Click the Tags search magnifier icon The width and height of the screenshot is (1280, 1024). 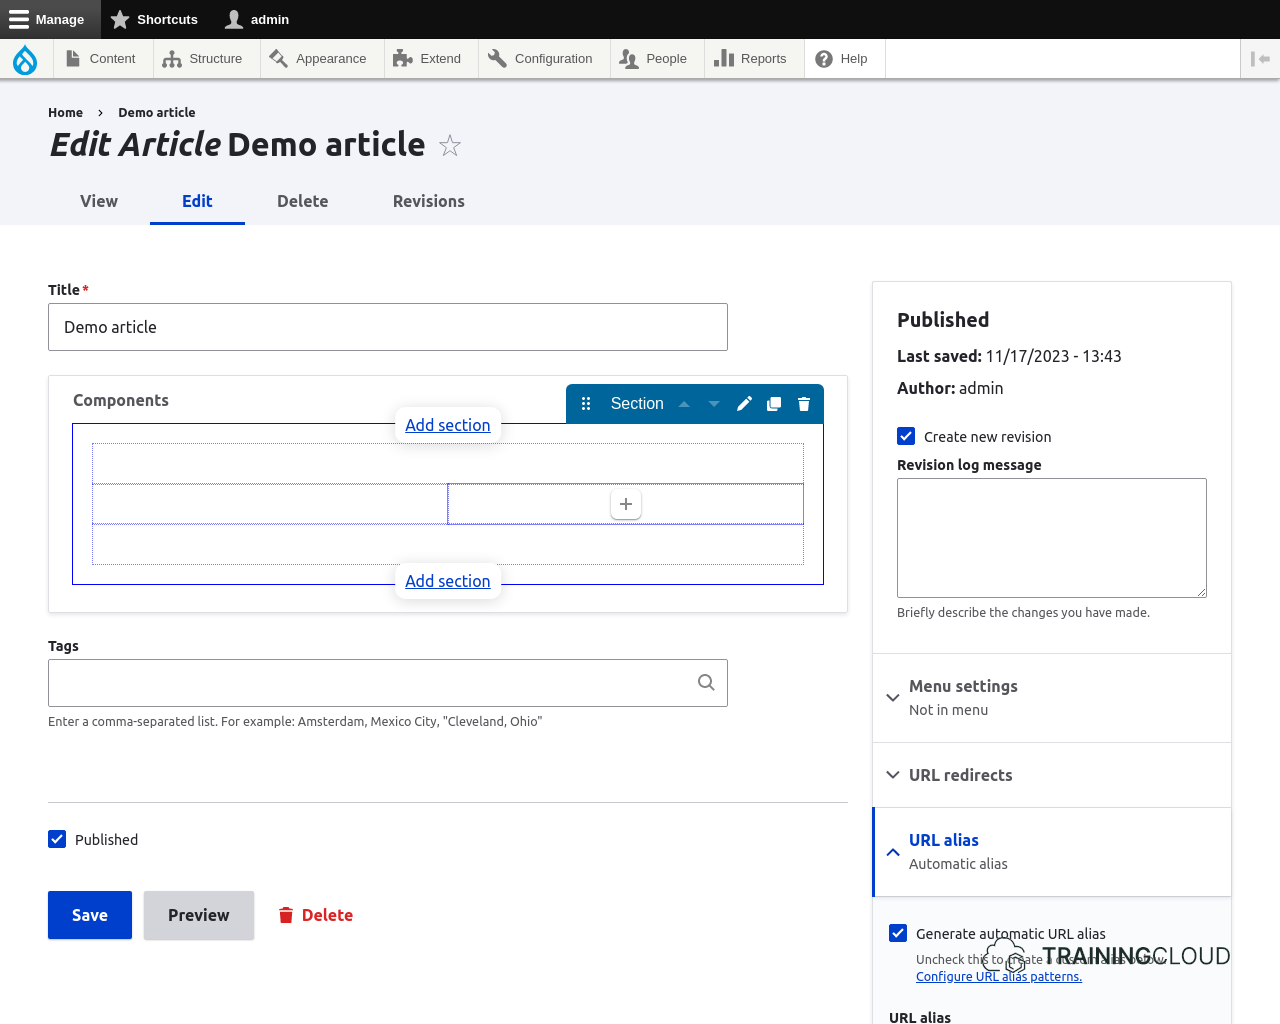pos(706,682)
